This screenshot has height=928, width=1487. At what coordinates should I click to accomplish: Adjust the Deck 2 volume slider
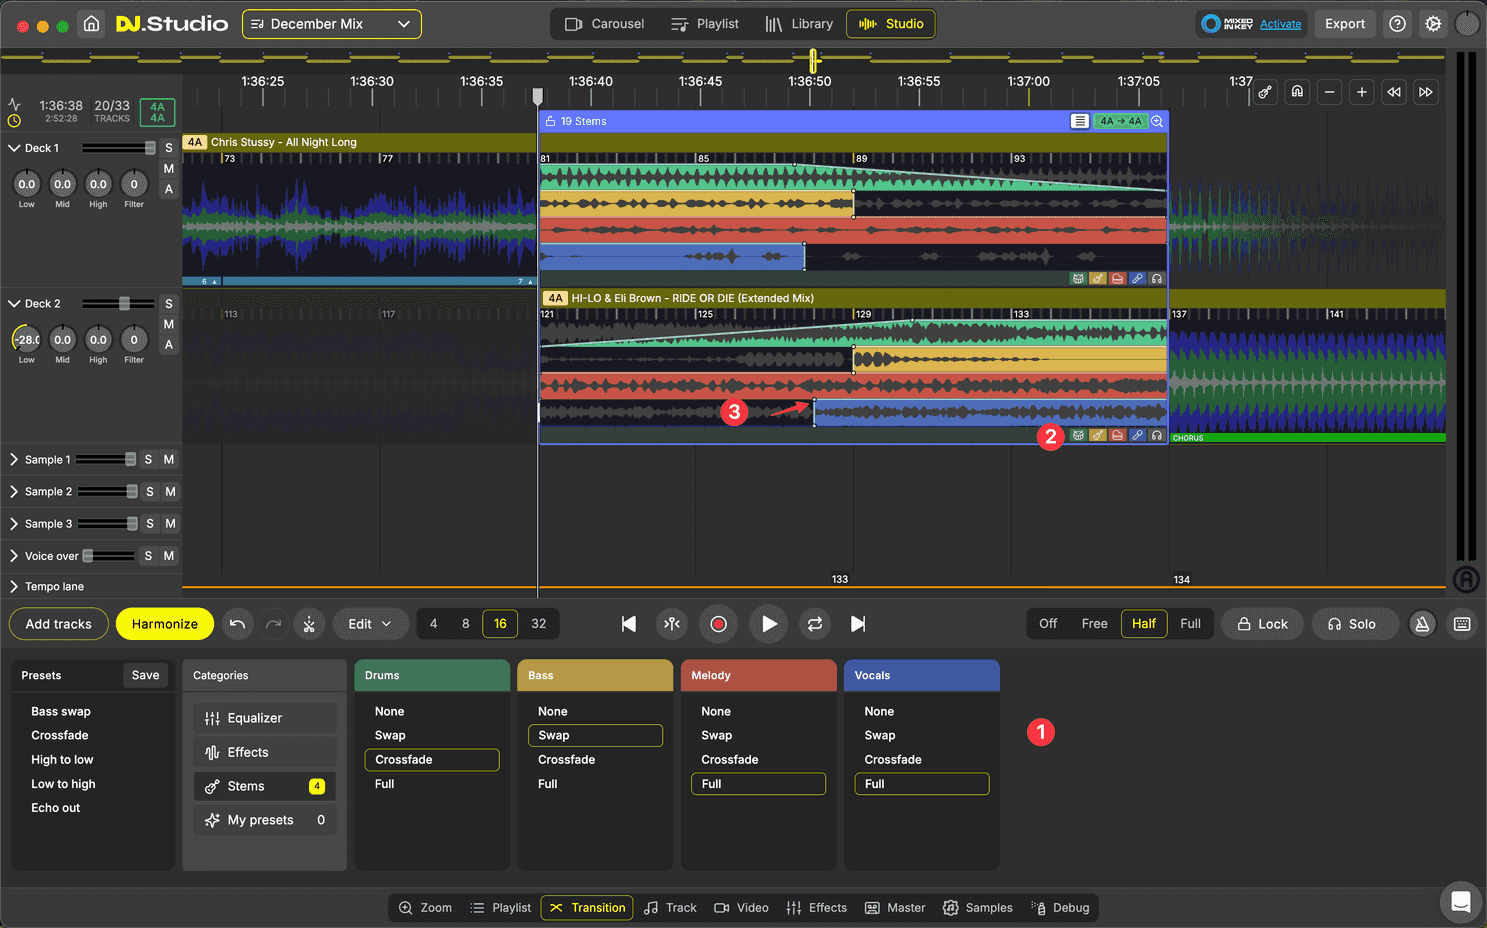pyautogui.click(x=124, y=304)
